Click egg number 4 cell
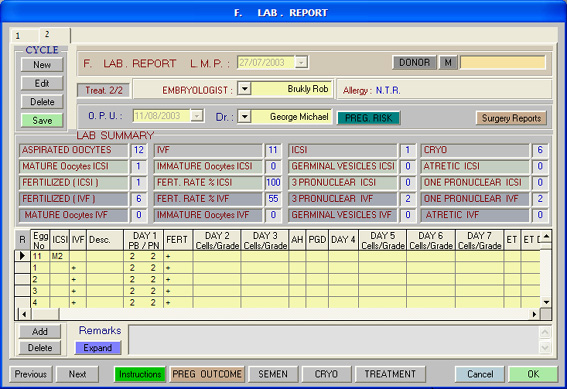The width and height of the screenshot is (567, 389). 40,303
